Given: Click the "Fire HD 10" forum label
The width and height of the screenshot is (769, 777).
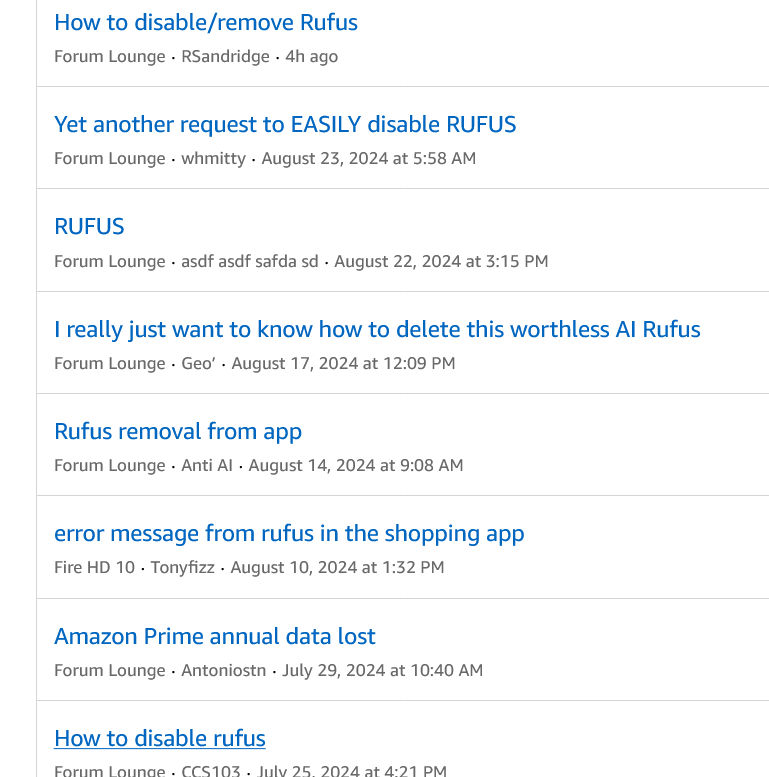Looking at the screenshot, I should [x=94, y=567].
